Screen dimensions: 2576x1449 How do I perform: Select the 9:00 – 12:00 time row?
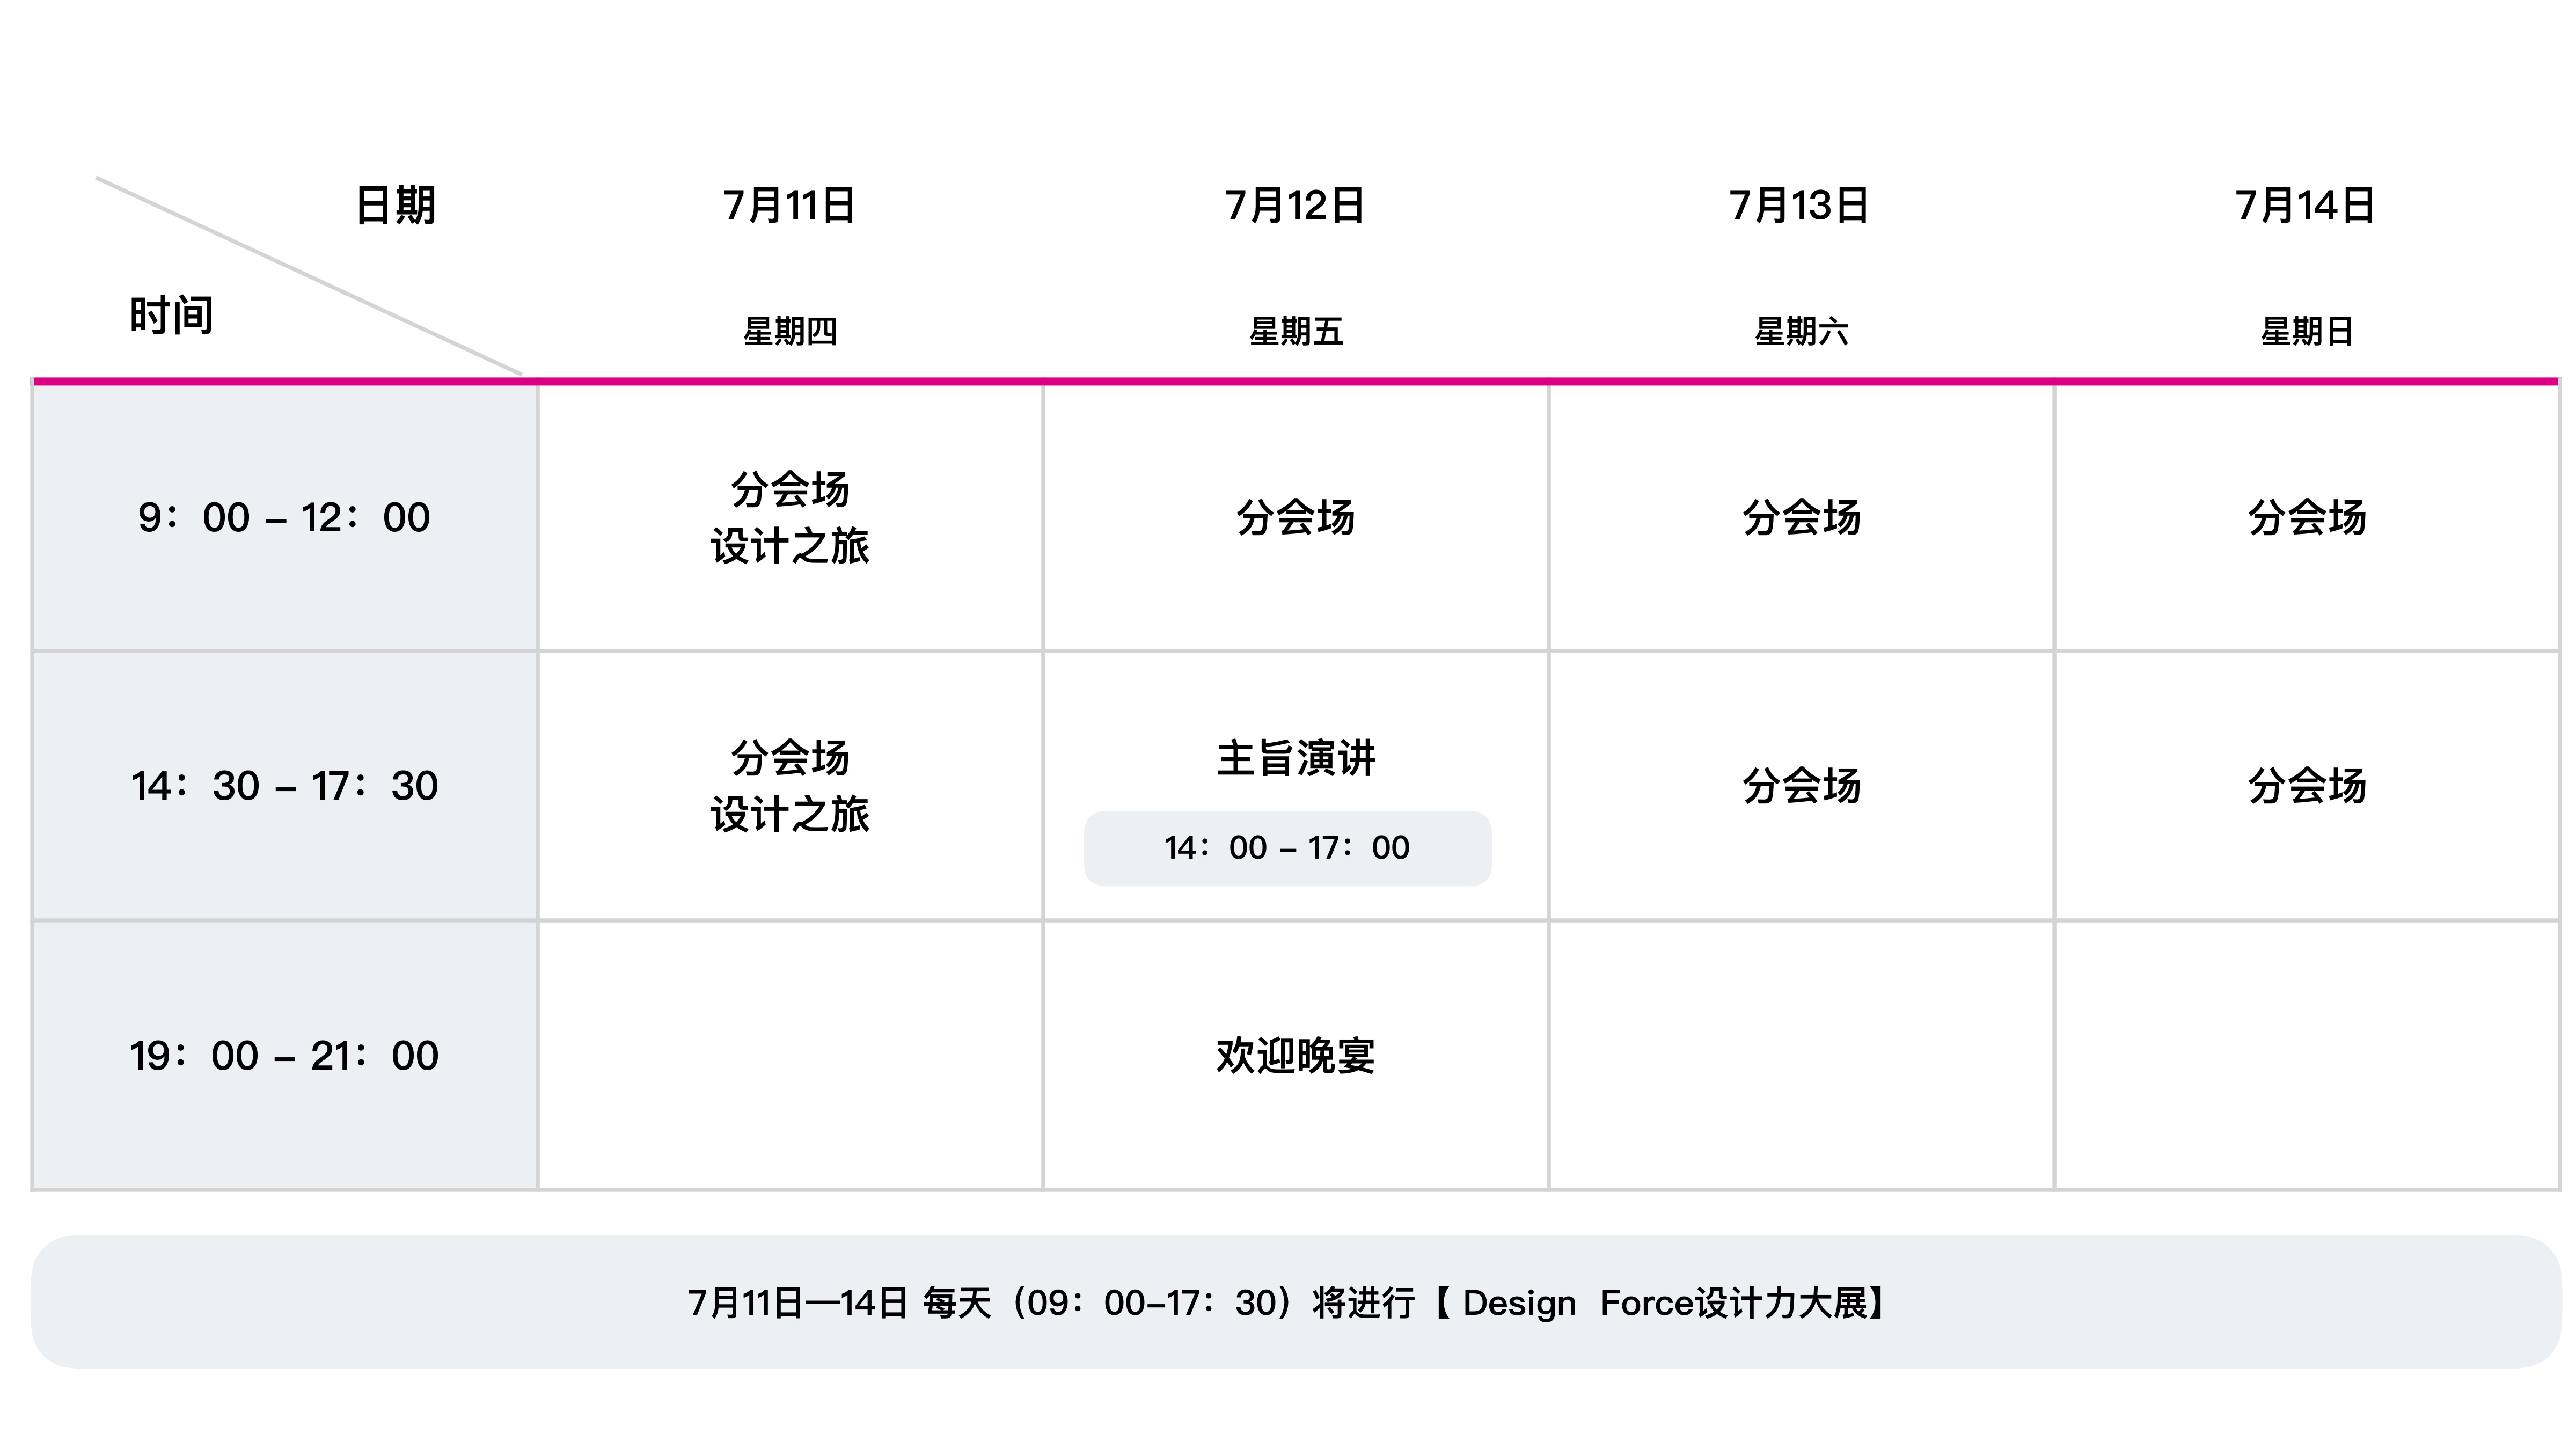pos(285,518)
